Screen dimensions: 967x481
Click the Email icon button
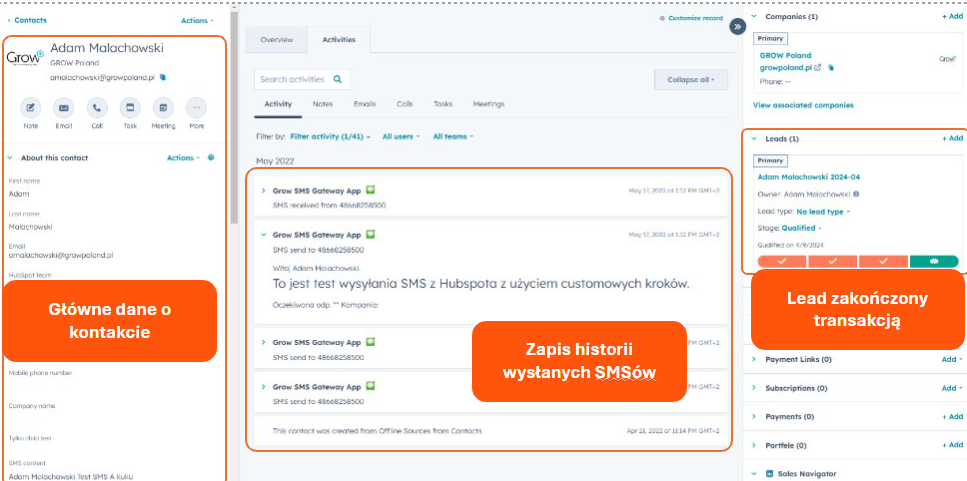[64, 108]
